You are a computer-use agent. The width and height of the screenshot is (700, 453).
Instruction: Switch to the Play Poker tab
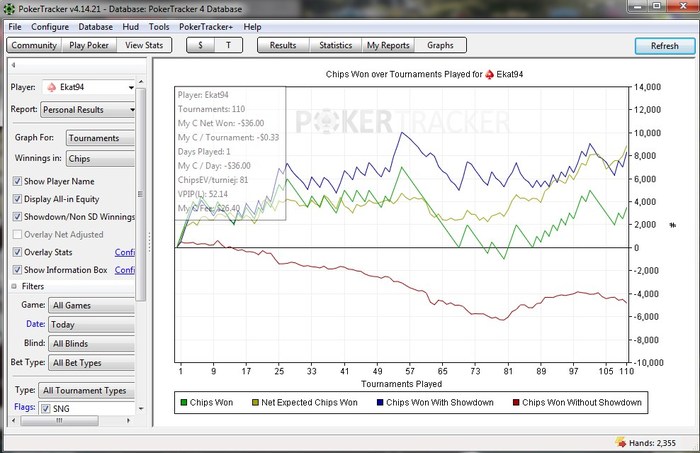89,46
